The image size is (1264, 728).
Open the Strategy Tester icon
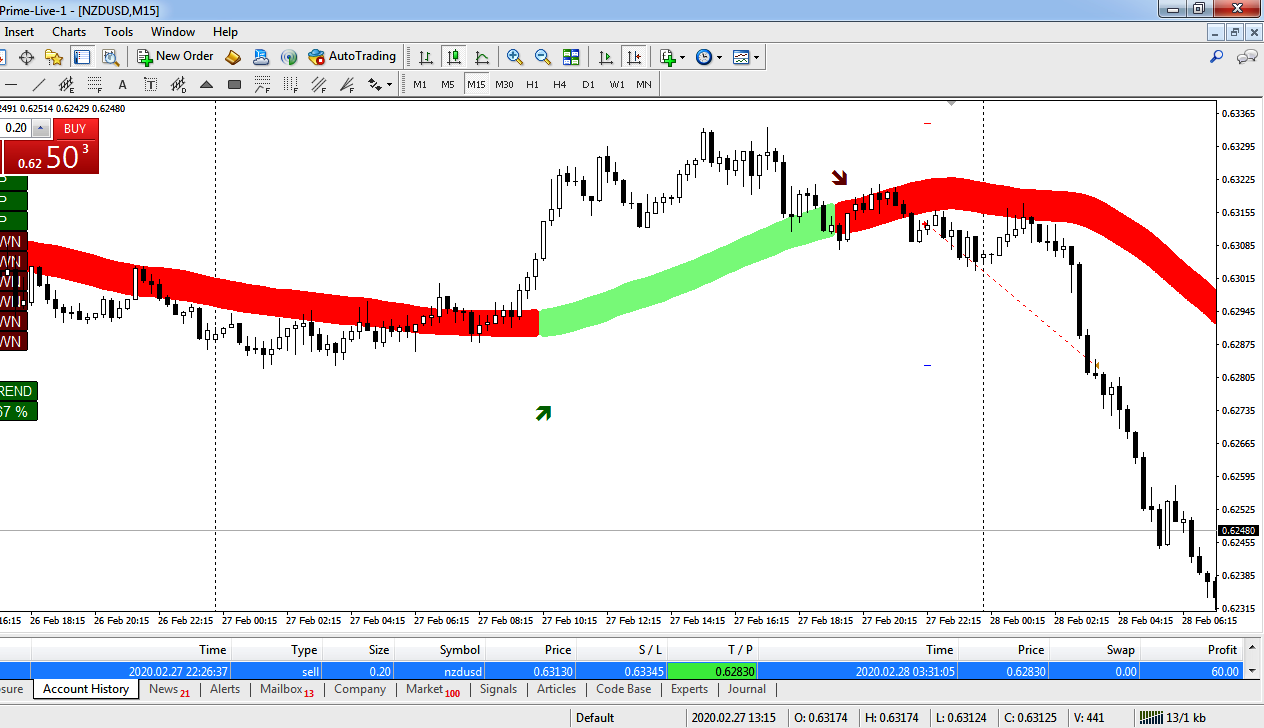(110, 57)
